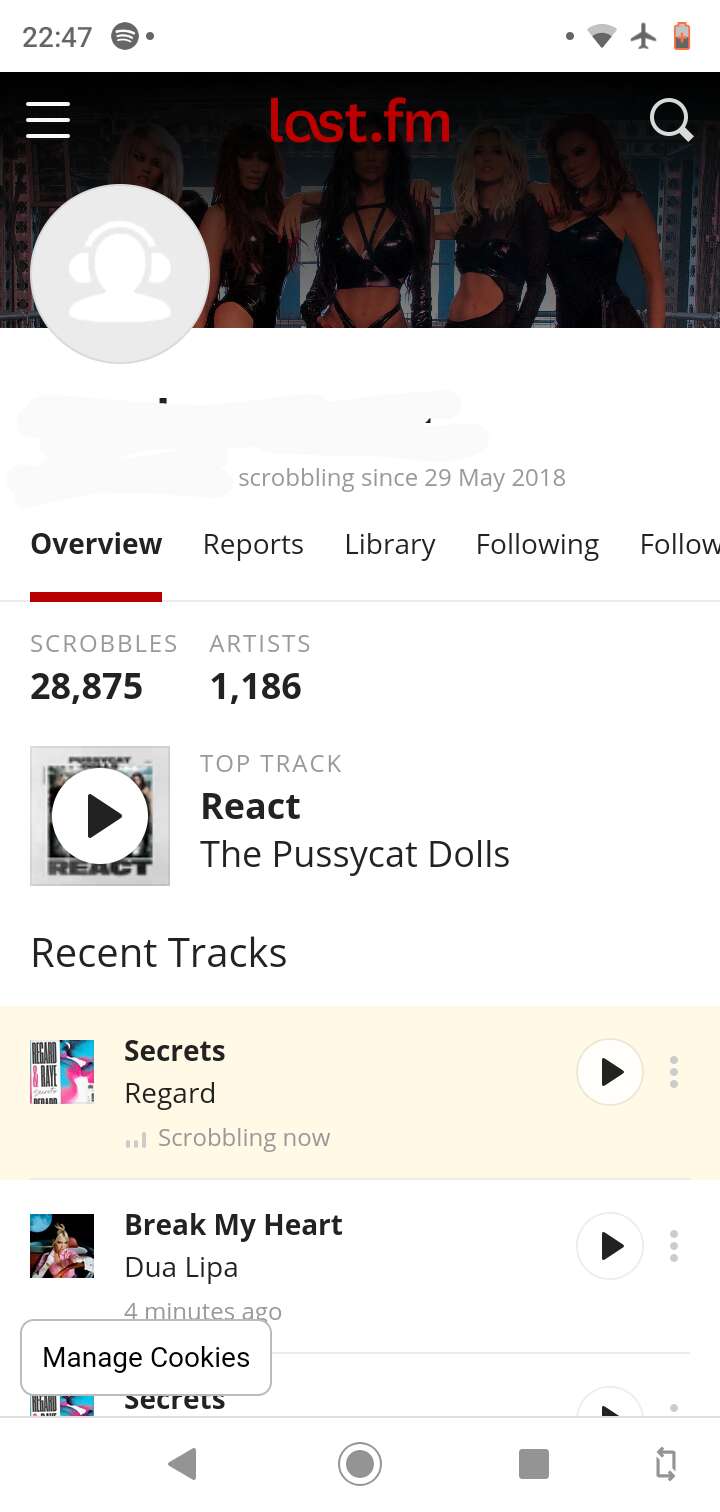The image size is (720, 1512).
Task: Switch to the Reports tab
Action: point(253,544)
